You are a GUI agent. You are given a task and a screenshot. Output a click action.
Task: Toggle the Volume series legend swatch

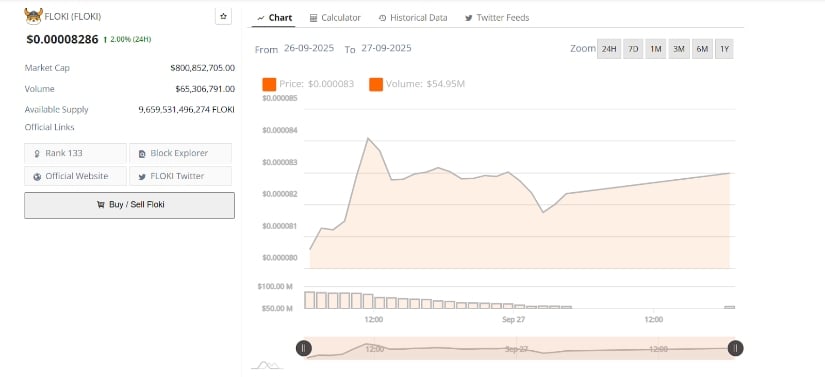376,84
